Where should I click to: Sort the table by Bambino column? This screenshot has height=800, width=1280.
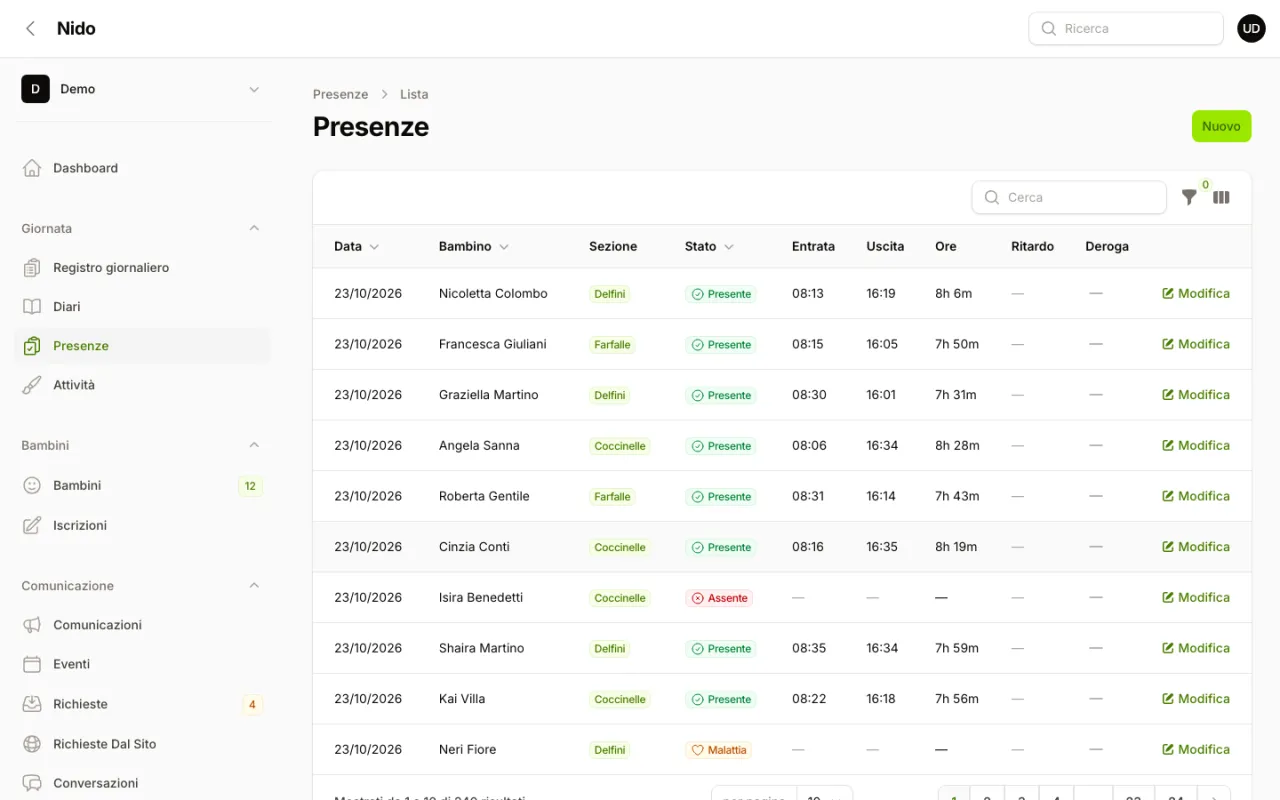[x=474, y=246]
